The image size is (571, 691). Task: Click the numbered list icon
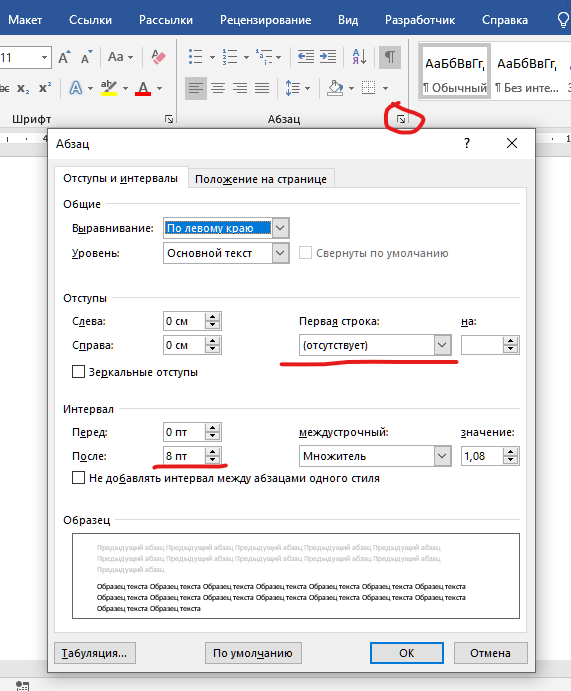pos(230,57)
